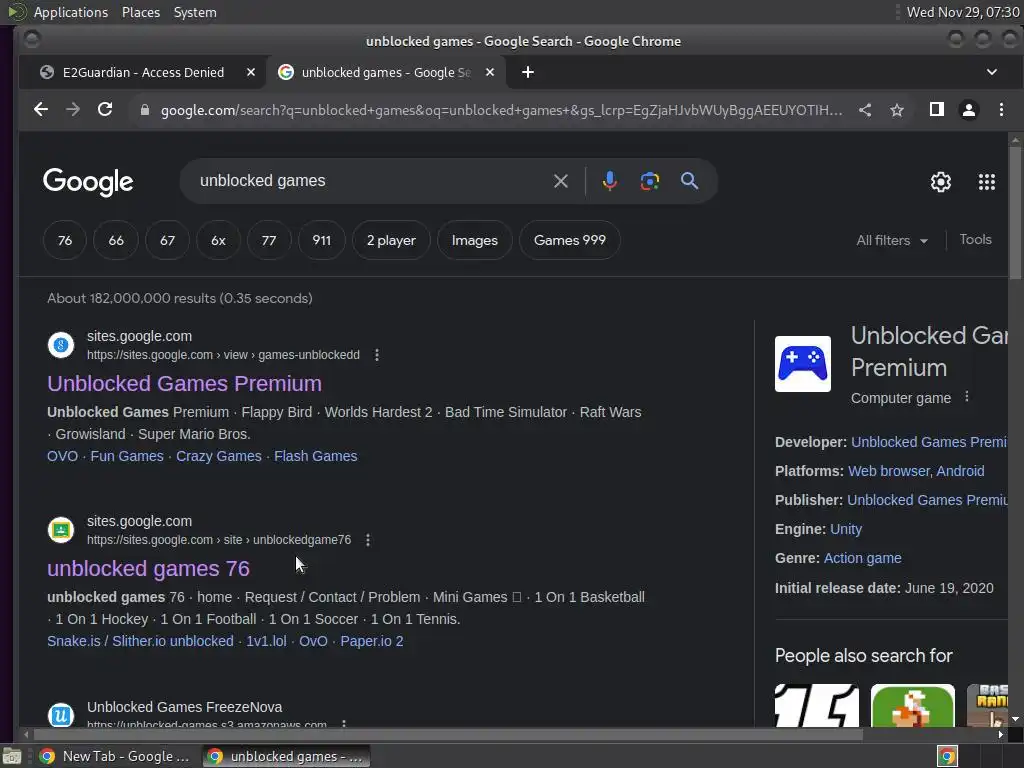
Task: Open more options for Unblocked Games Premium result
Action: click(x=377, y=355)
